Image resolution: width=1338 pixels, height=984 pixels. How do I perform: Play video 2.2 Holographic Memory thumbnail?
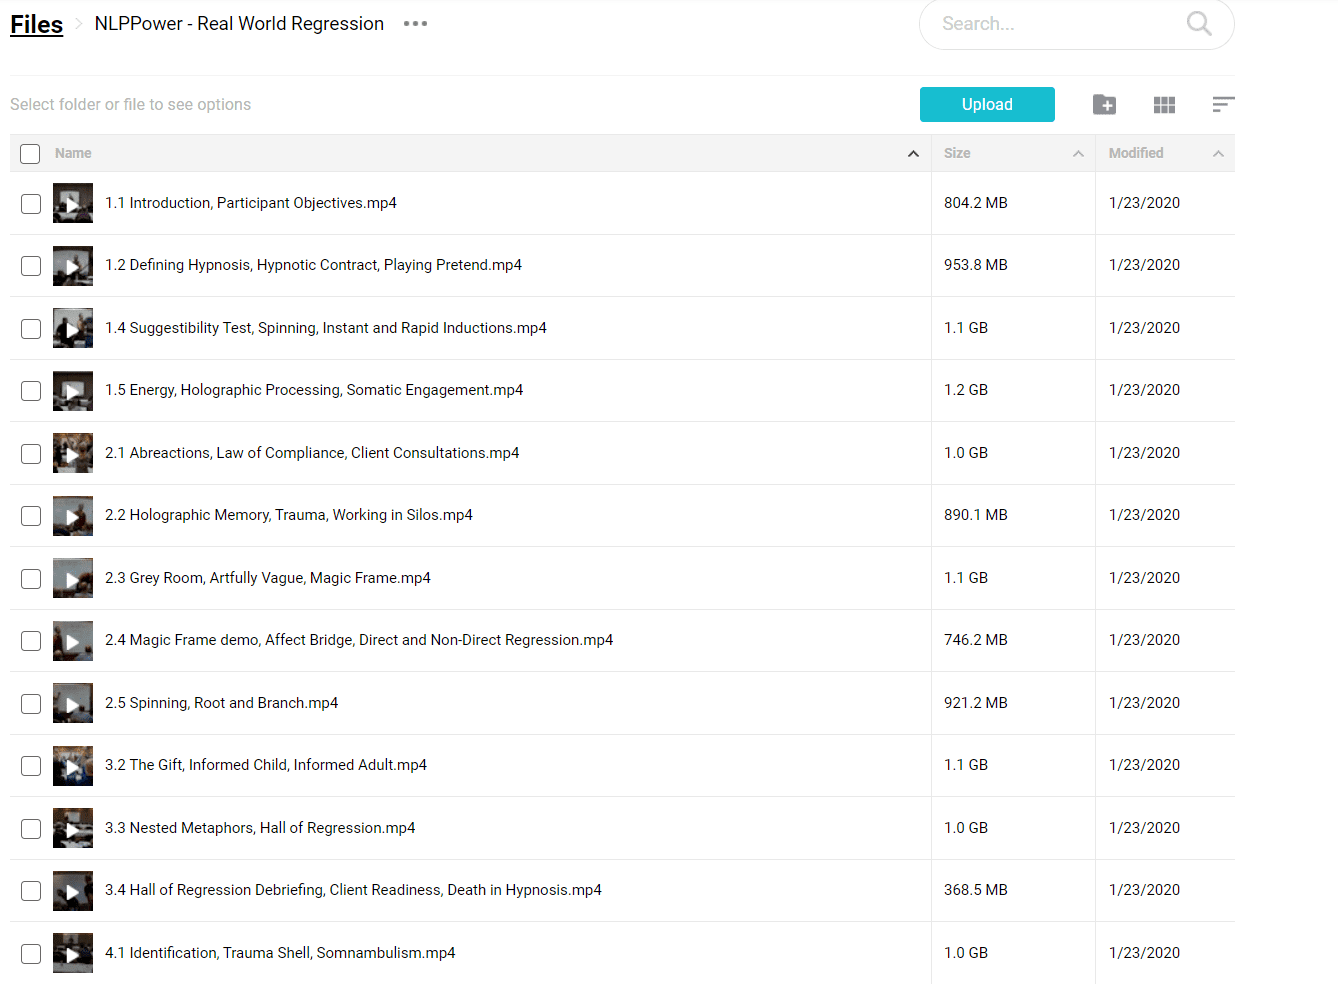point(73,516)
